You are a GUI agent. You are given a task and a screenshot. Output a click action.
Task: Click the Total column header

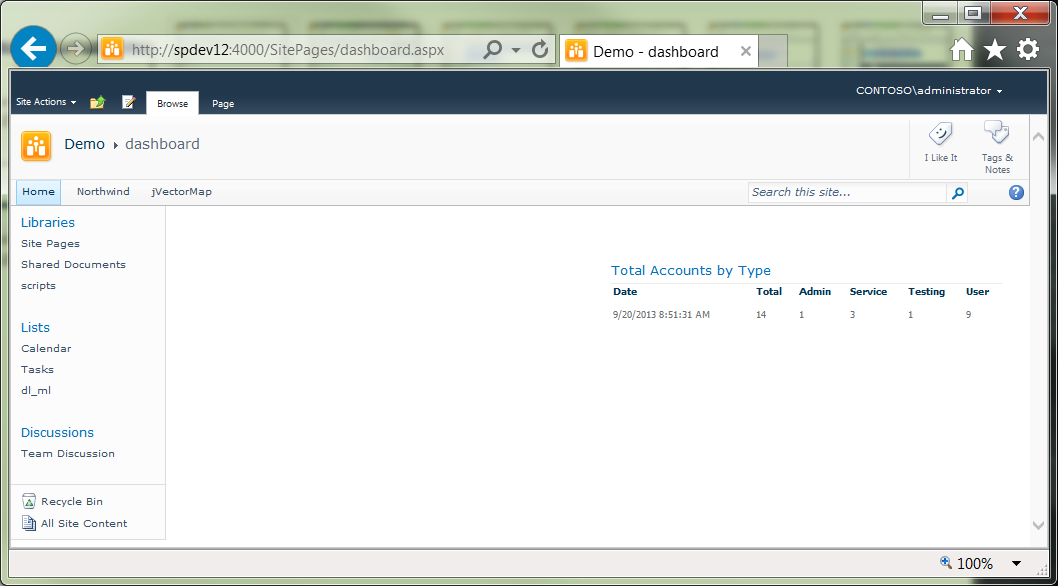769,292
